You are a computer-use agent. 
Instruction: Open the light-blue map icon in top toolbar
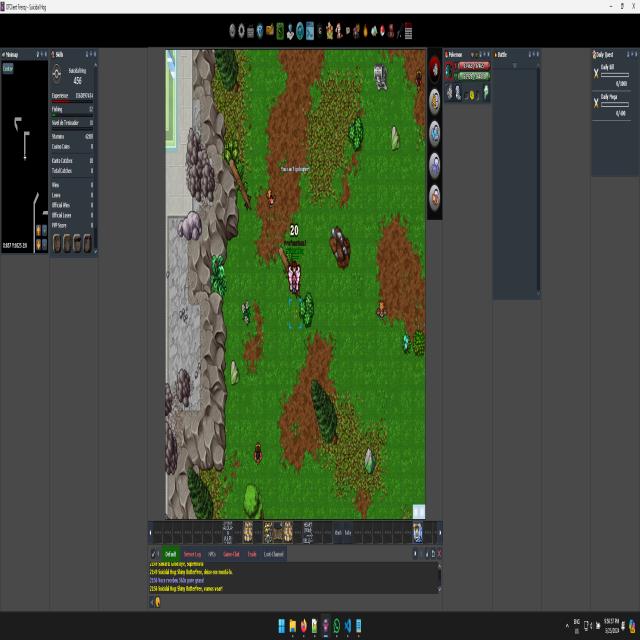coord(310,31)
